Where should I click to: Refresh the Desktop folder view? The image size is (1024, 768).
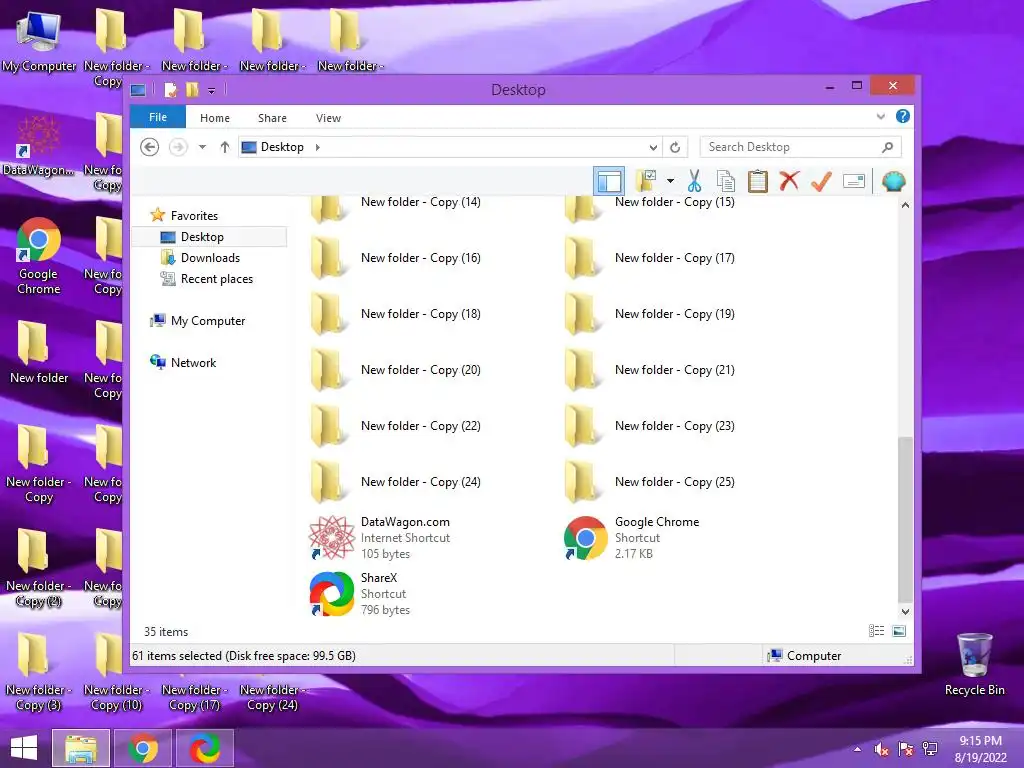[675, 147]
